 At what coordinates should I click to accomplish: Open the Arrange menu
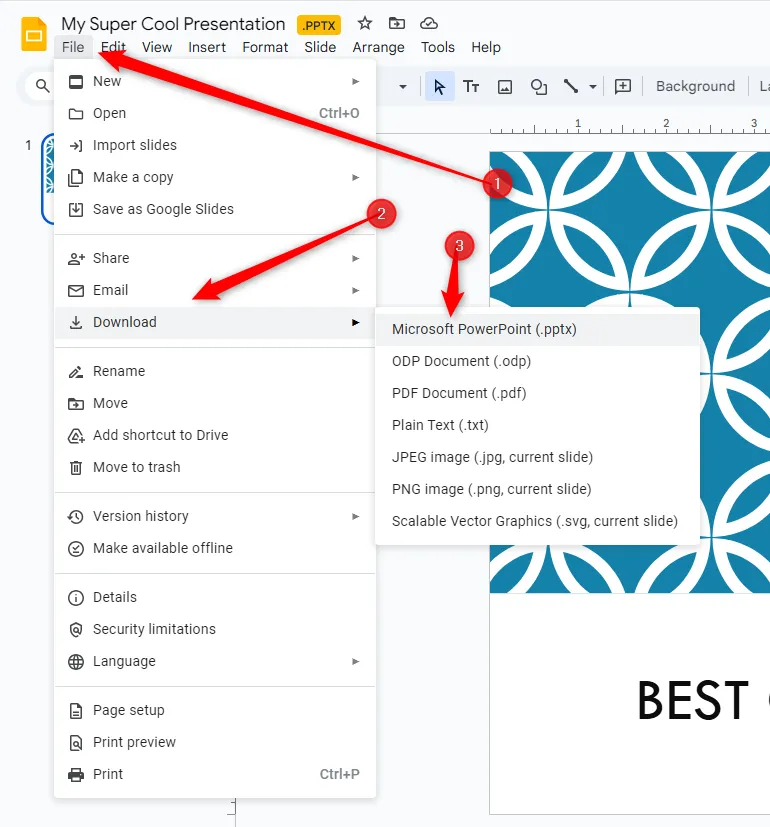379,47
